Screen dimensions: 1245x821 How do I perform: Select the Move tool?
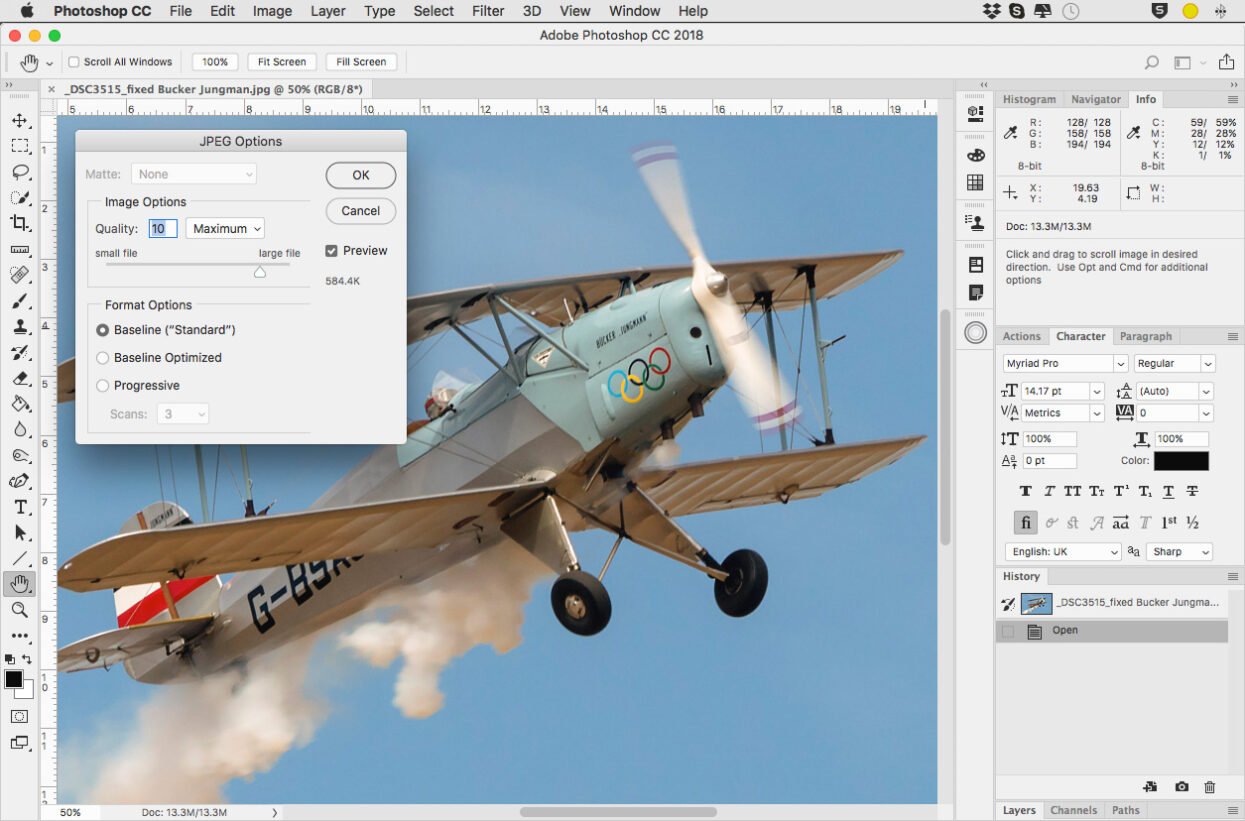click(20, 120)
